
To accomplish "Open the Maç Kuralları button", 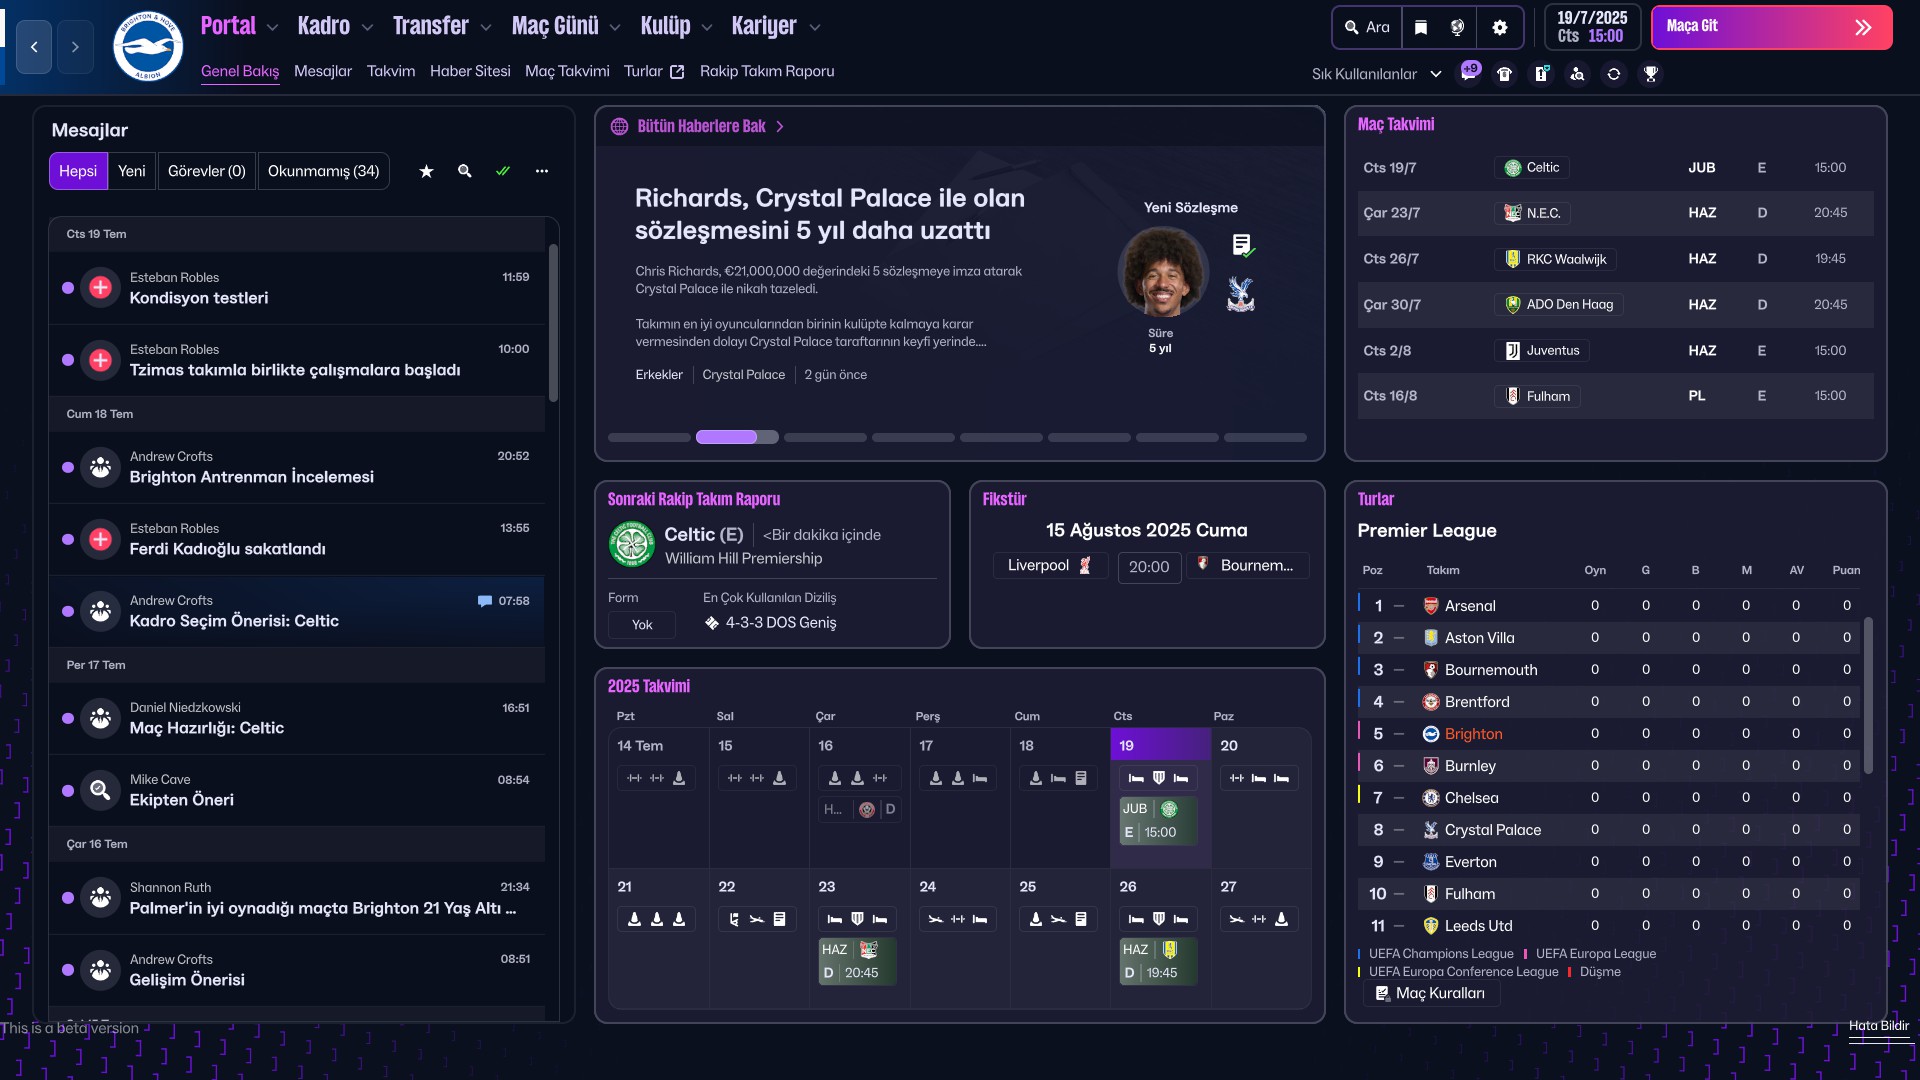I will click(x=1431, y=993).
